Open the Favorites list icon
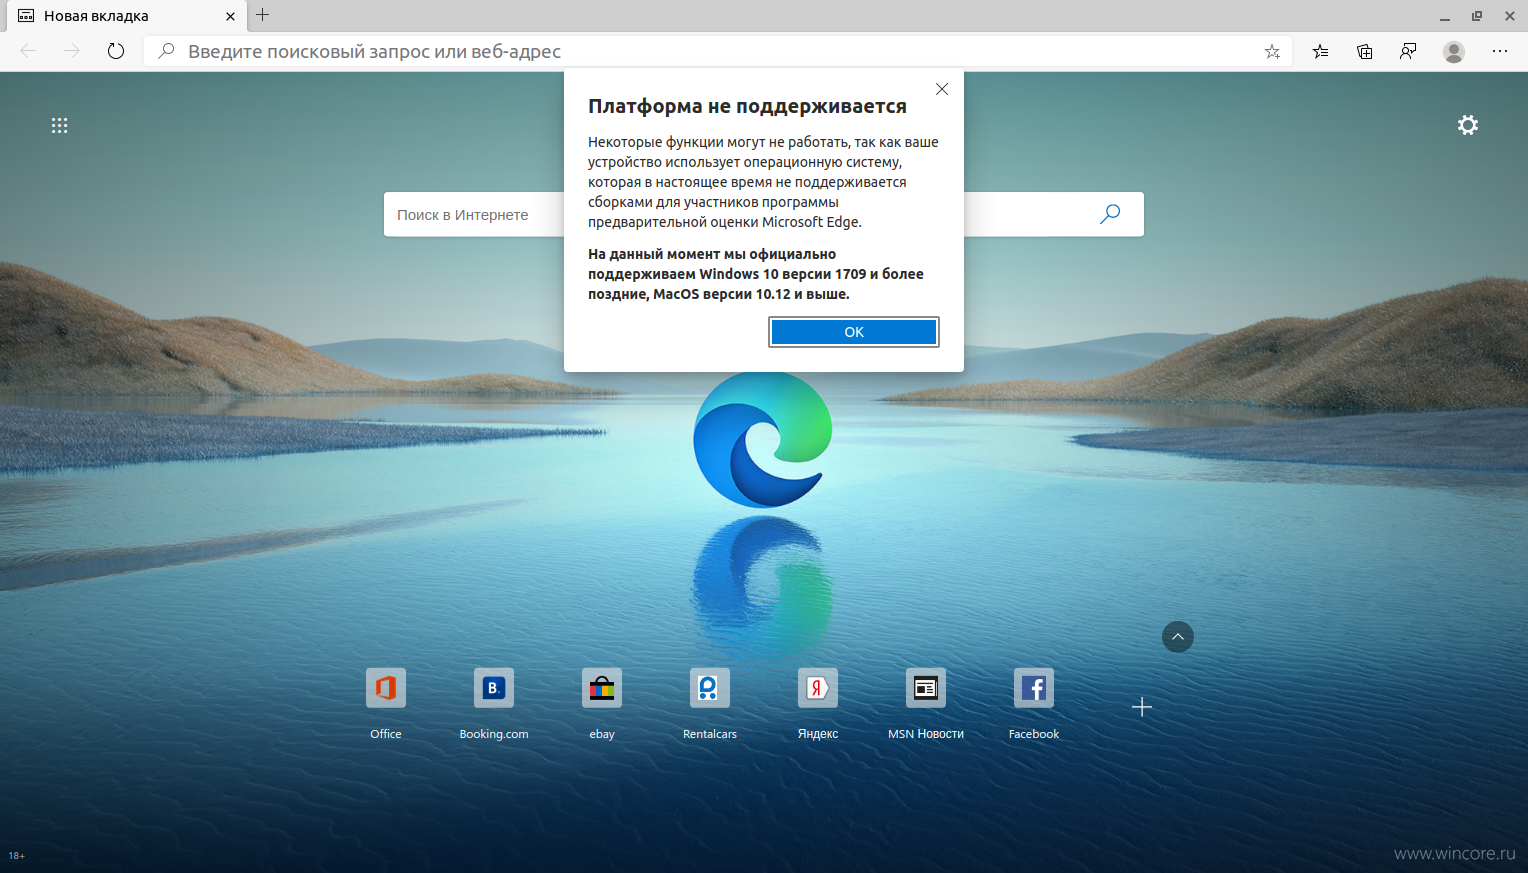The width and height of the screenshot is (1528, 873). [1321, 52]
